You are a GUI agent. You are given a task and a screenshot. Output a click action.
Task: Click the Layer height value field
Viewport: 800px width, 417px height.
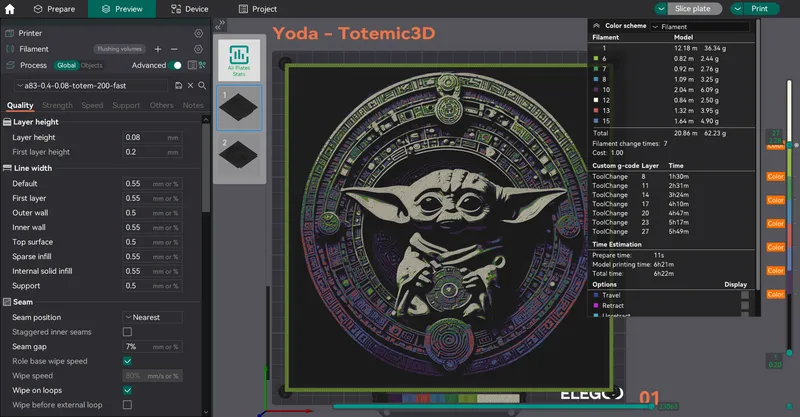pyautogui.click(x=153, y=137)
